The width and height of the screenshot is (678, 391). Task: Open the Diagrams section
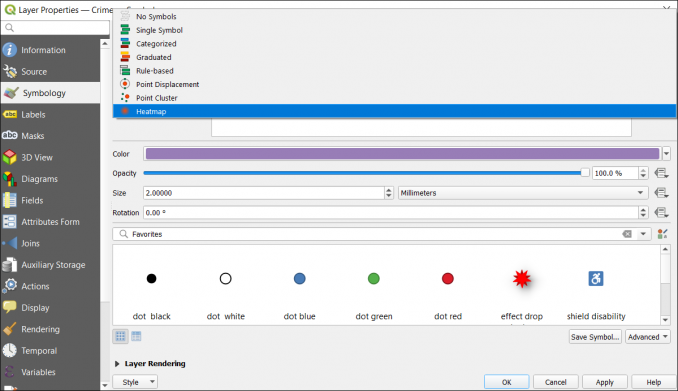point(50,179)
